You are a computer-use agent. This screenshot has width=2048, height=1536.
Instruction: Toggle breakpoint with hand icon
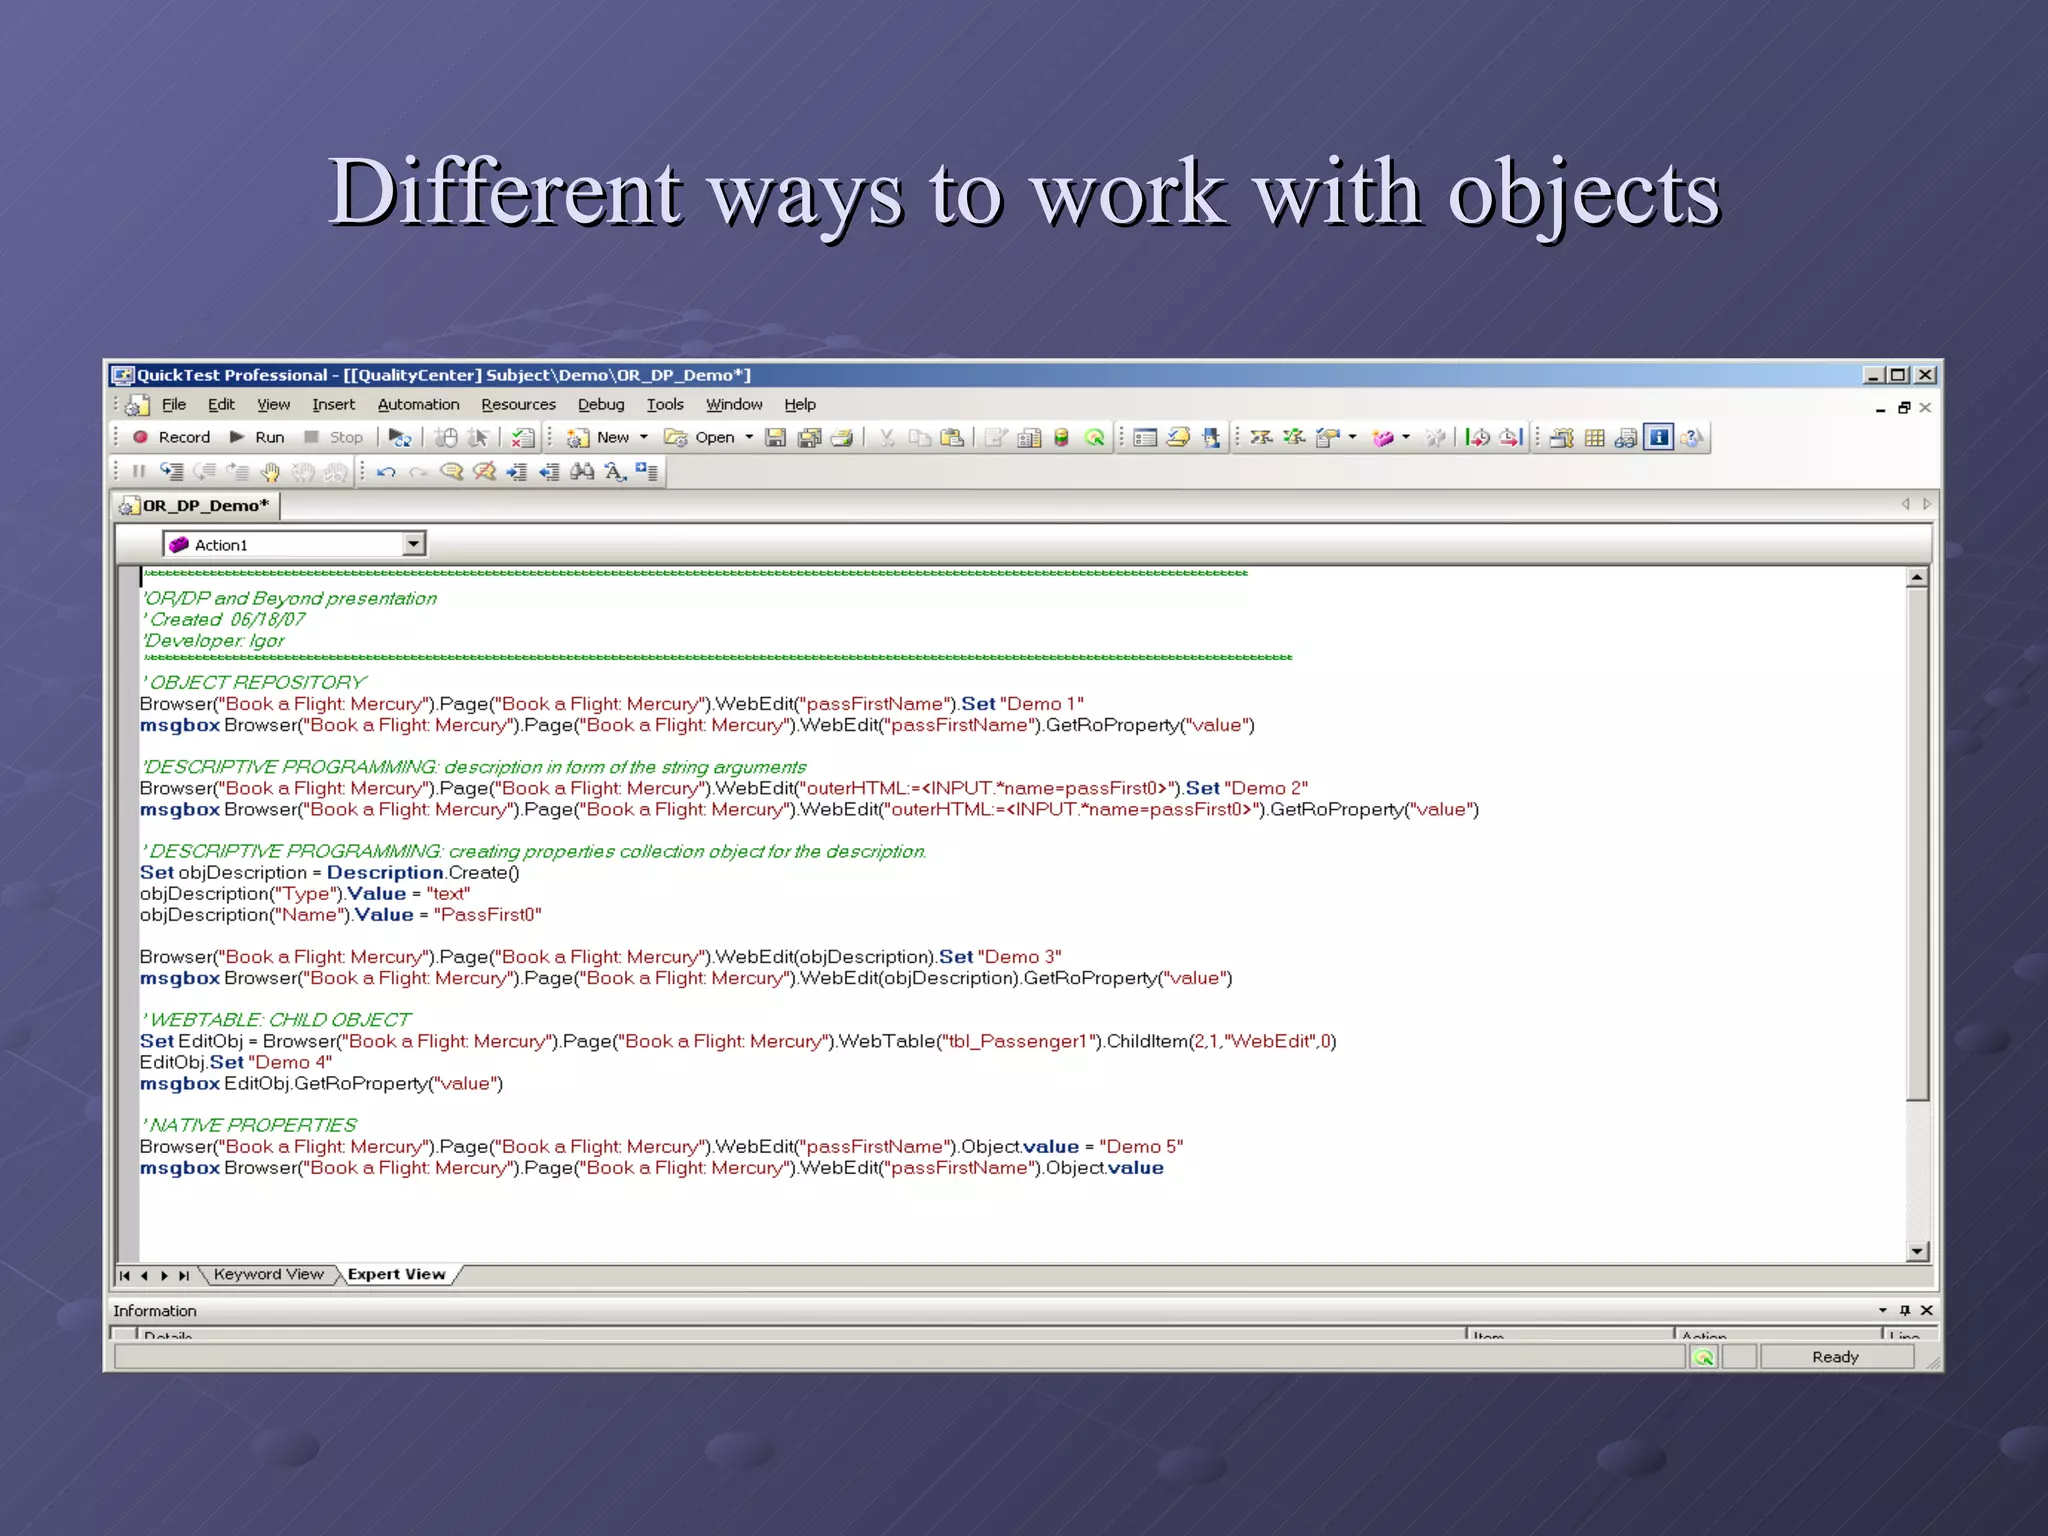[x=270, y=471]
